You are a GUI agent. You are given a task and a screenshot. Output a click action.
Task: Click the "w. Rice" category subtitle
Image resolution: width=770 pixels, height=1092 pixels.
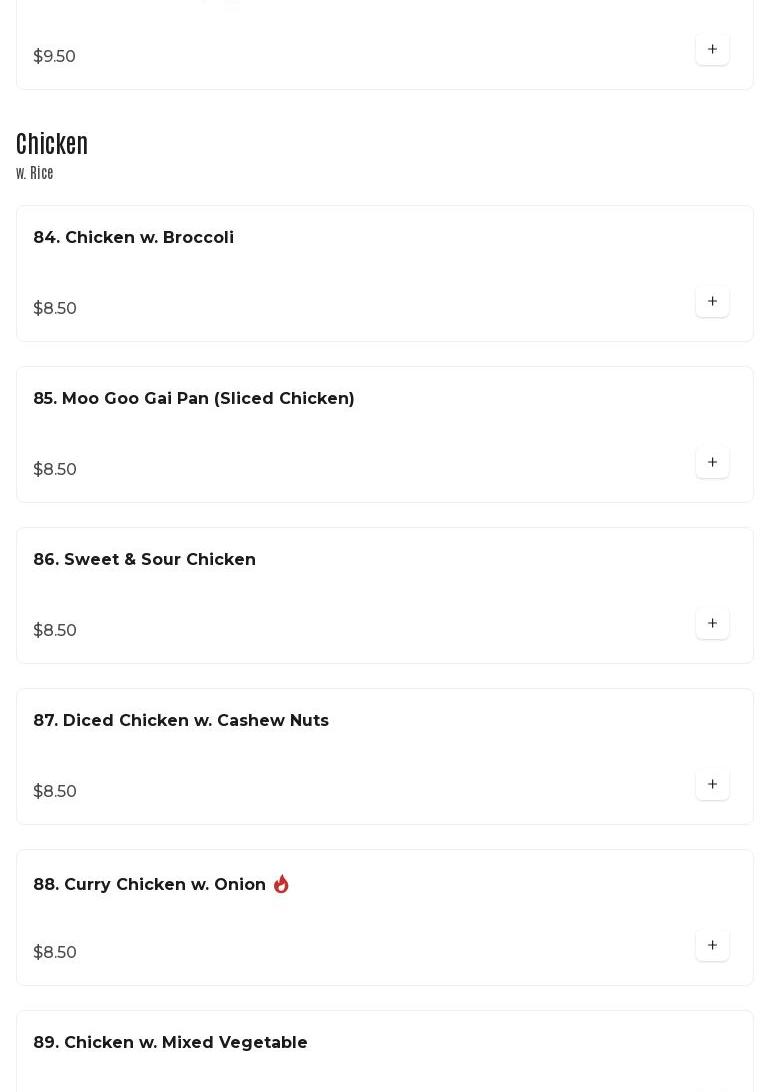click(x=35, y=173)
